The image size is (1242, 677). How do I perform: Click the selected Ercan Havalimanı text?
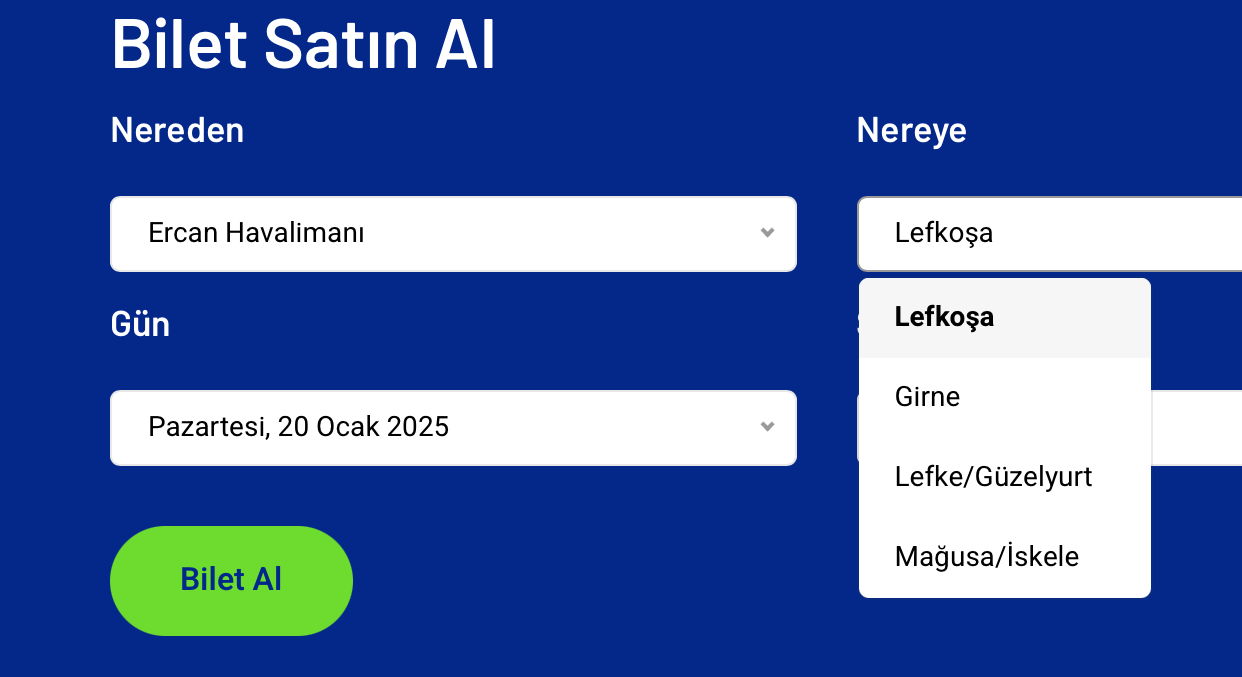(x=256, y=233)
